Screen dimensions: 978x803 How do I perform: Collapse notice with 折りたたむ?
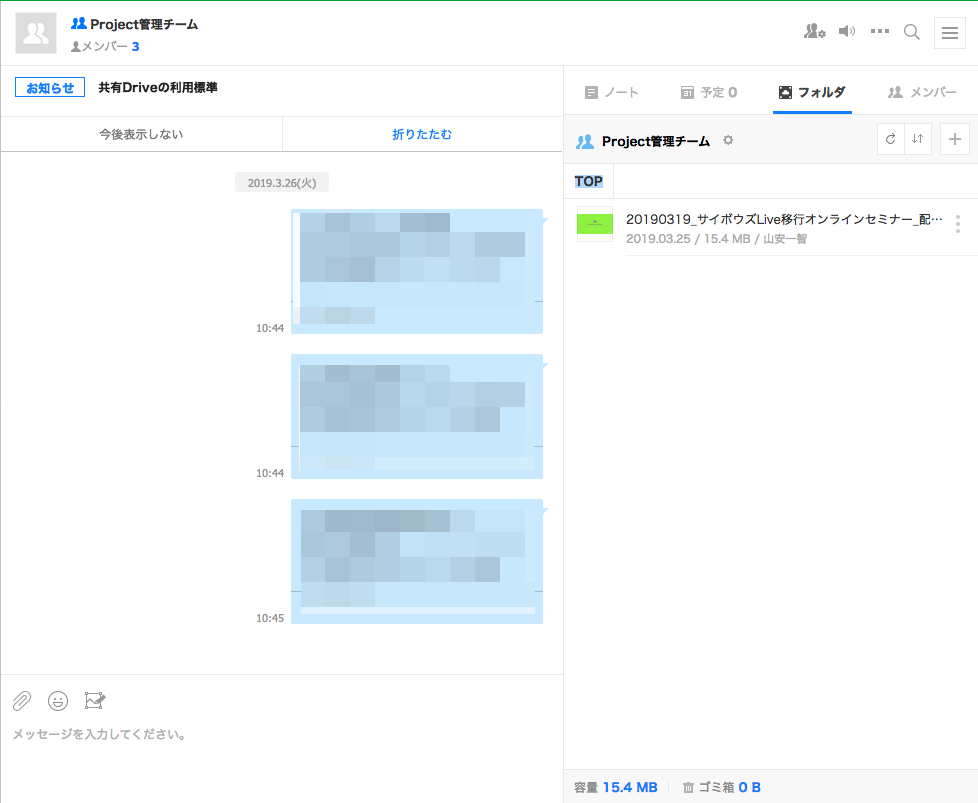coord(422,134)
